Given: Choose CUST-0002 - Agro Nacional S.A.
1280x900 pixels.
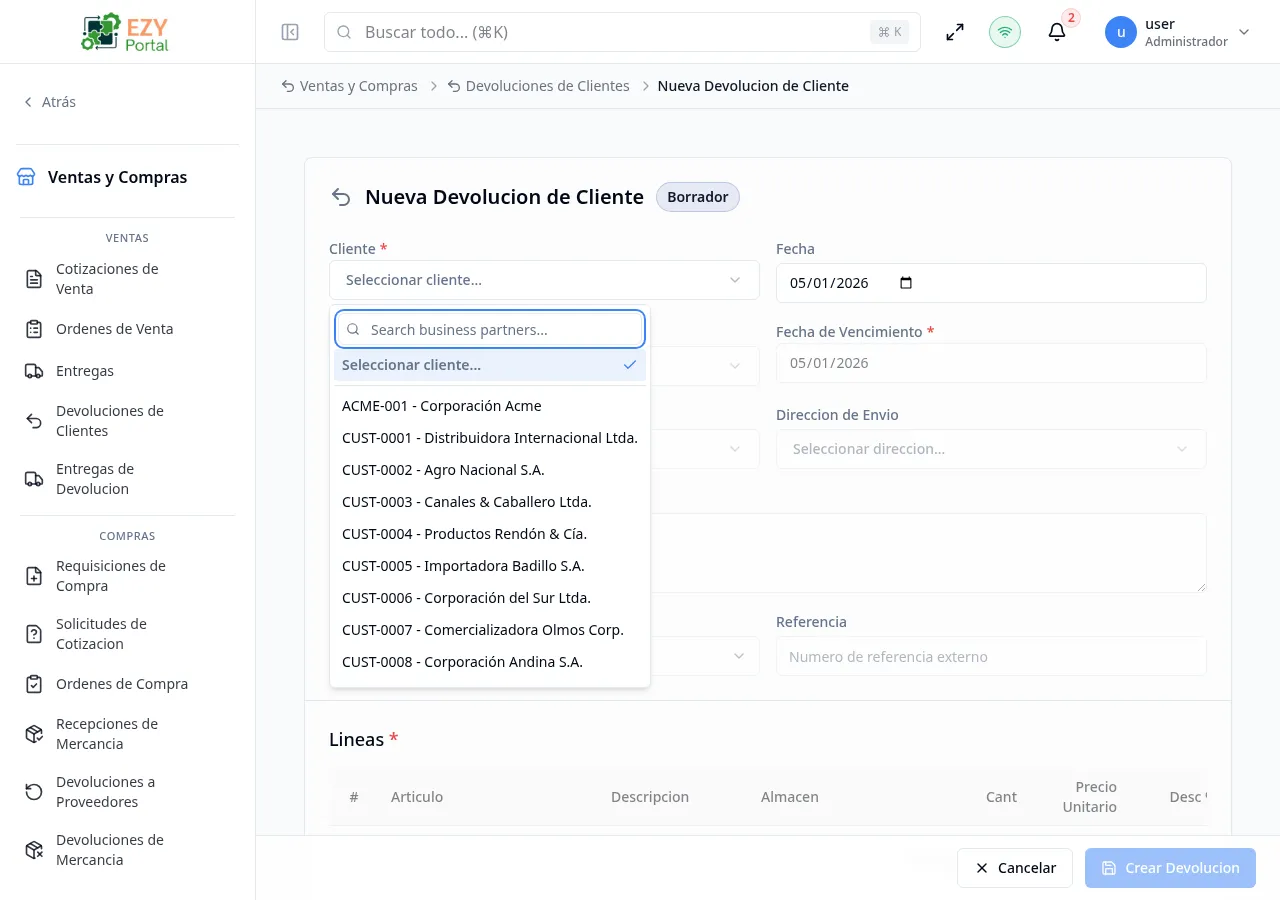Looking at the screenshot, I should coord(490,470).
